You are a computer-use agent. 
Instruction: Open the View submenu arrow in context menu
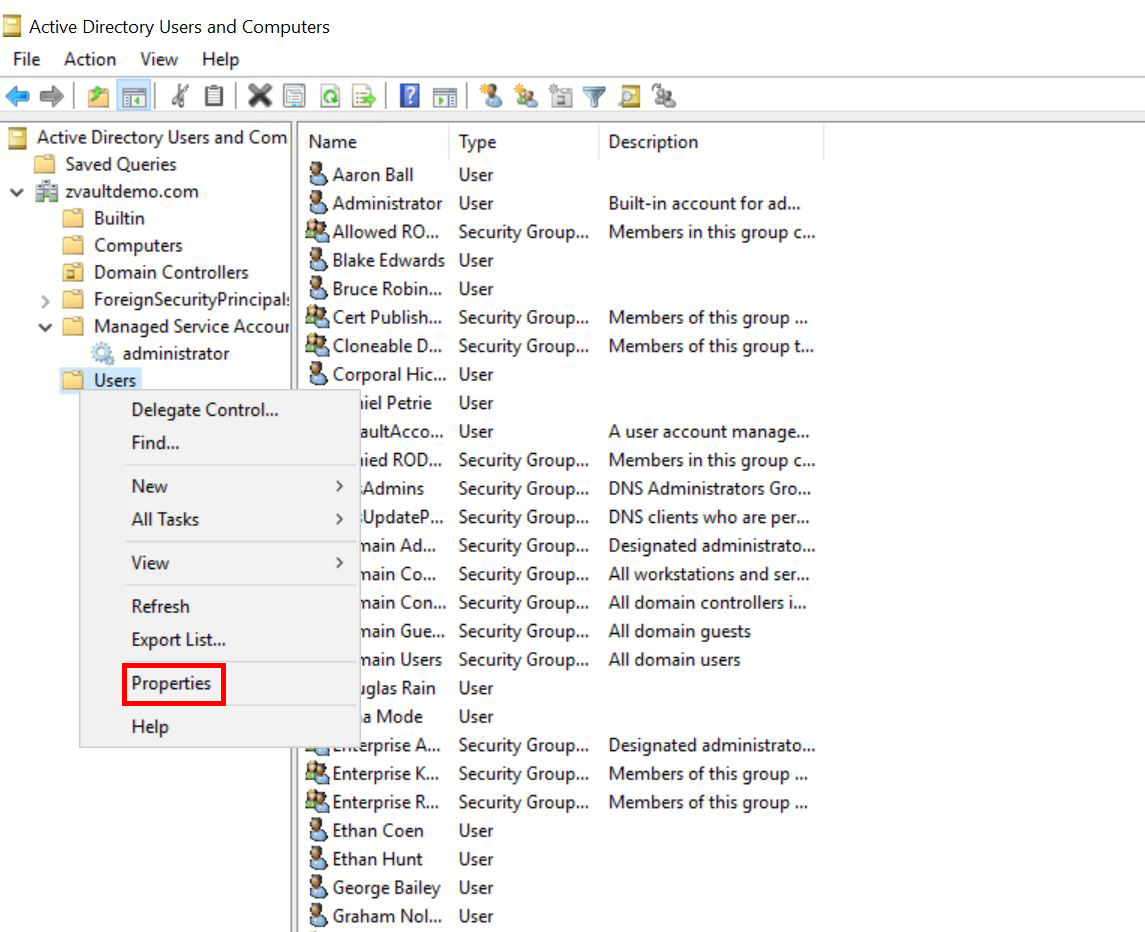[339, 562]
